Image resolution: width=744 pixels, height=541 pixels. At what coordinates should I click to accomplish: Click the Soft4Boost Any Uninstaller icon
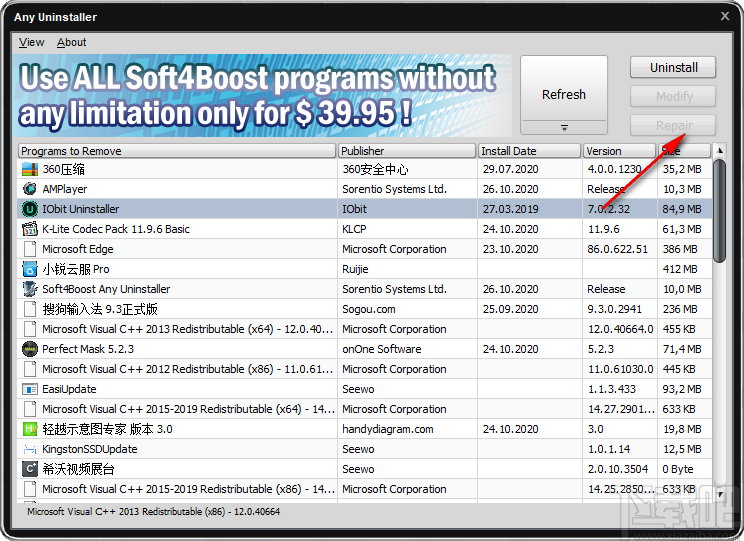[30, 289]
